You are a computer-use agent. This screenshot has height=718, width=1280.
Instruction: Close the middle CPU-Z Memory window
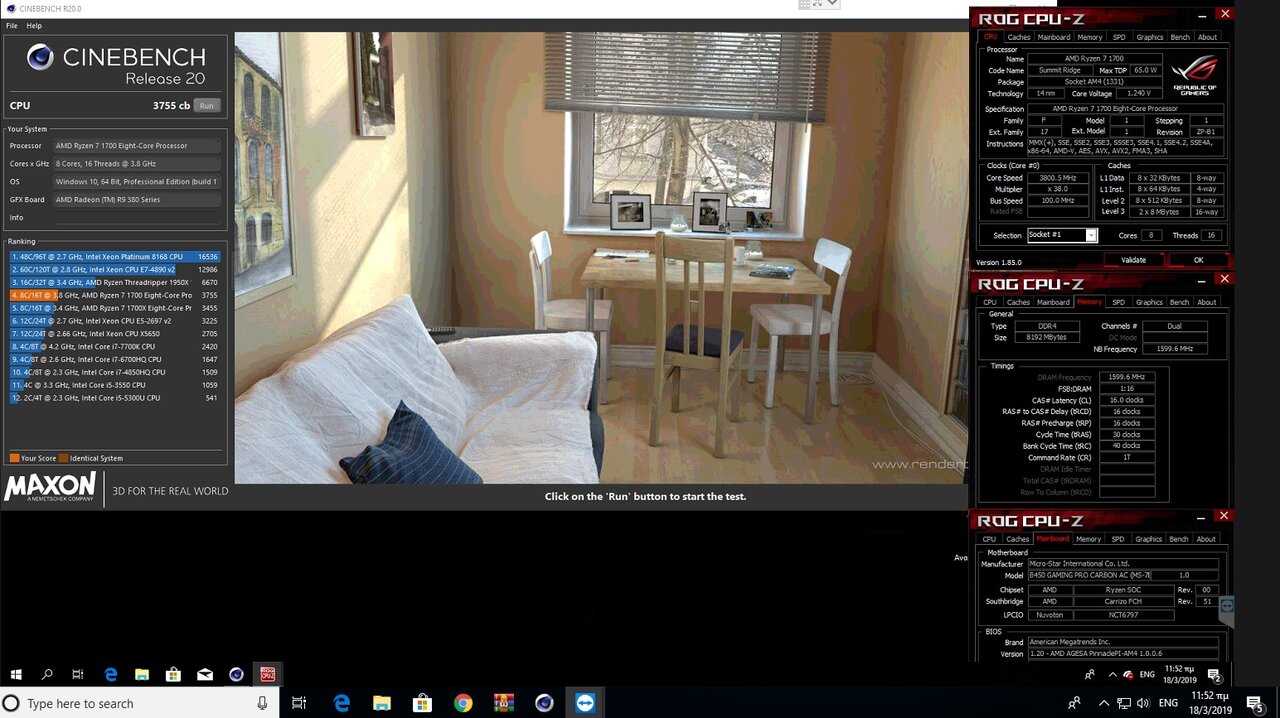[1225, 280]
